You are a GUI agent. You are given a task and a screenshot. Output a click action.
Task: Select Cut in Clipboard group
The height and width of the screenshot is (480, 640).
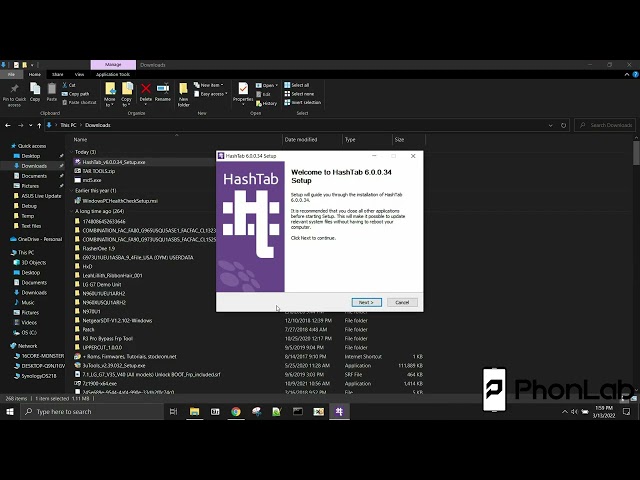(x=69, y=85)
